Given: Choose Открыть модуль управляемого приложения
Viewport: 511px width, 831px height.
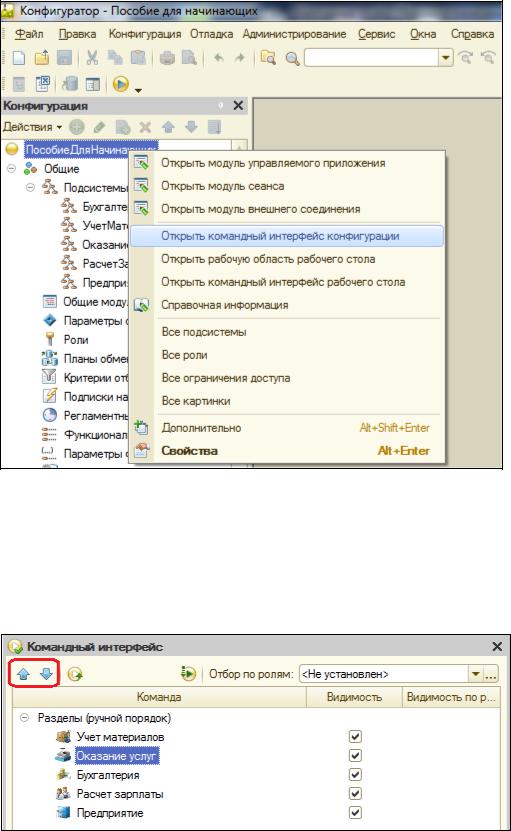Looking at the screenshot, I should click(287, 163).
